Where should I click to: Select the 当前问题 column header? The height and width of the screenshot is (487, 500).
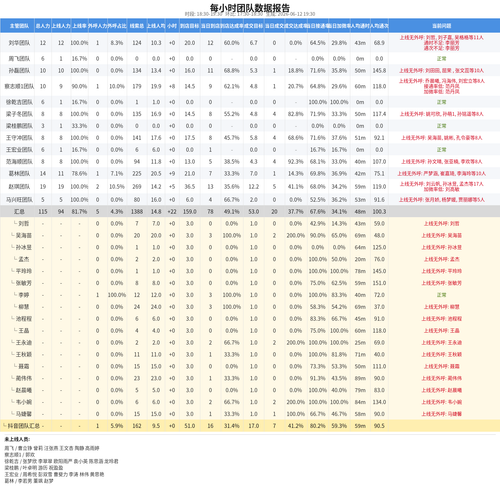pos(441,26)
